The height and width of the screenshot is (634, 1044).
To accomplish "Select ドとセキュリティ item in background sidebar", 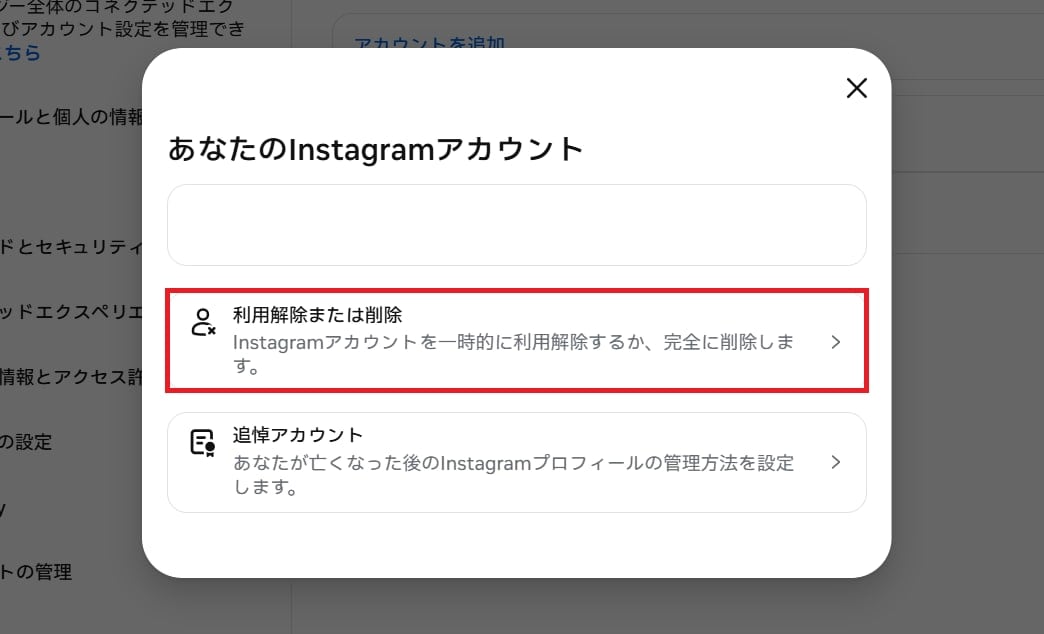I will pos(71,247).
